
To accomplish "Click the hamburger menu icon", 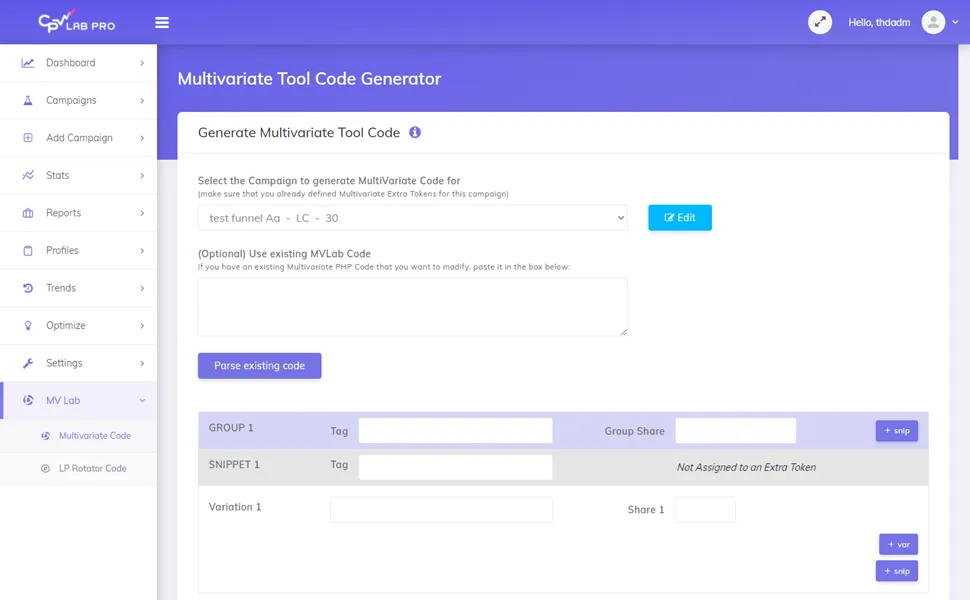I will (x=162, y=22).
